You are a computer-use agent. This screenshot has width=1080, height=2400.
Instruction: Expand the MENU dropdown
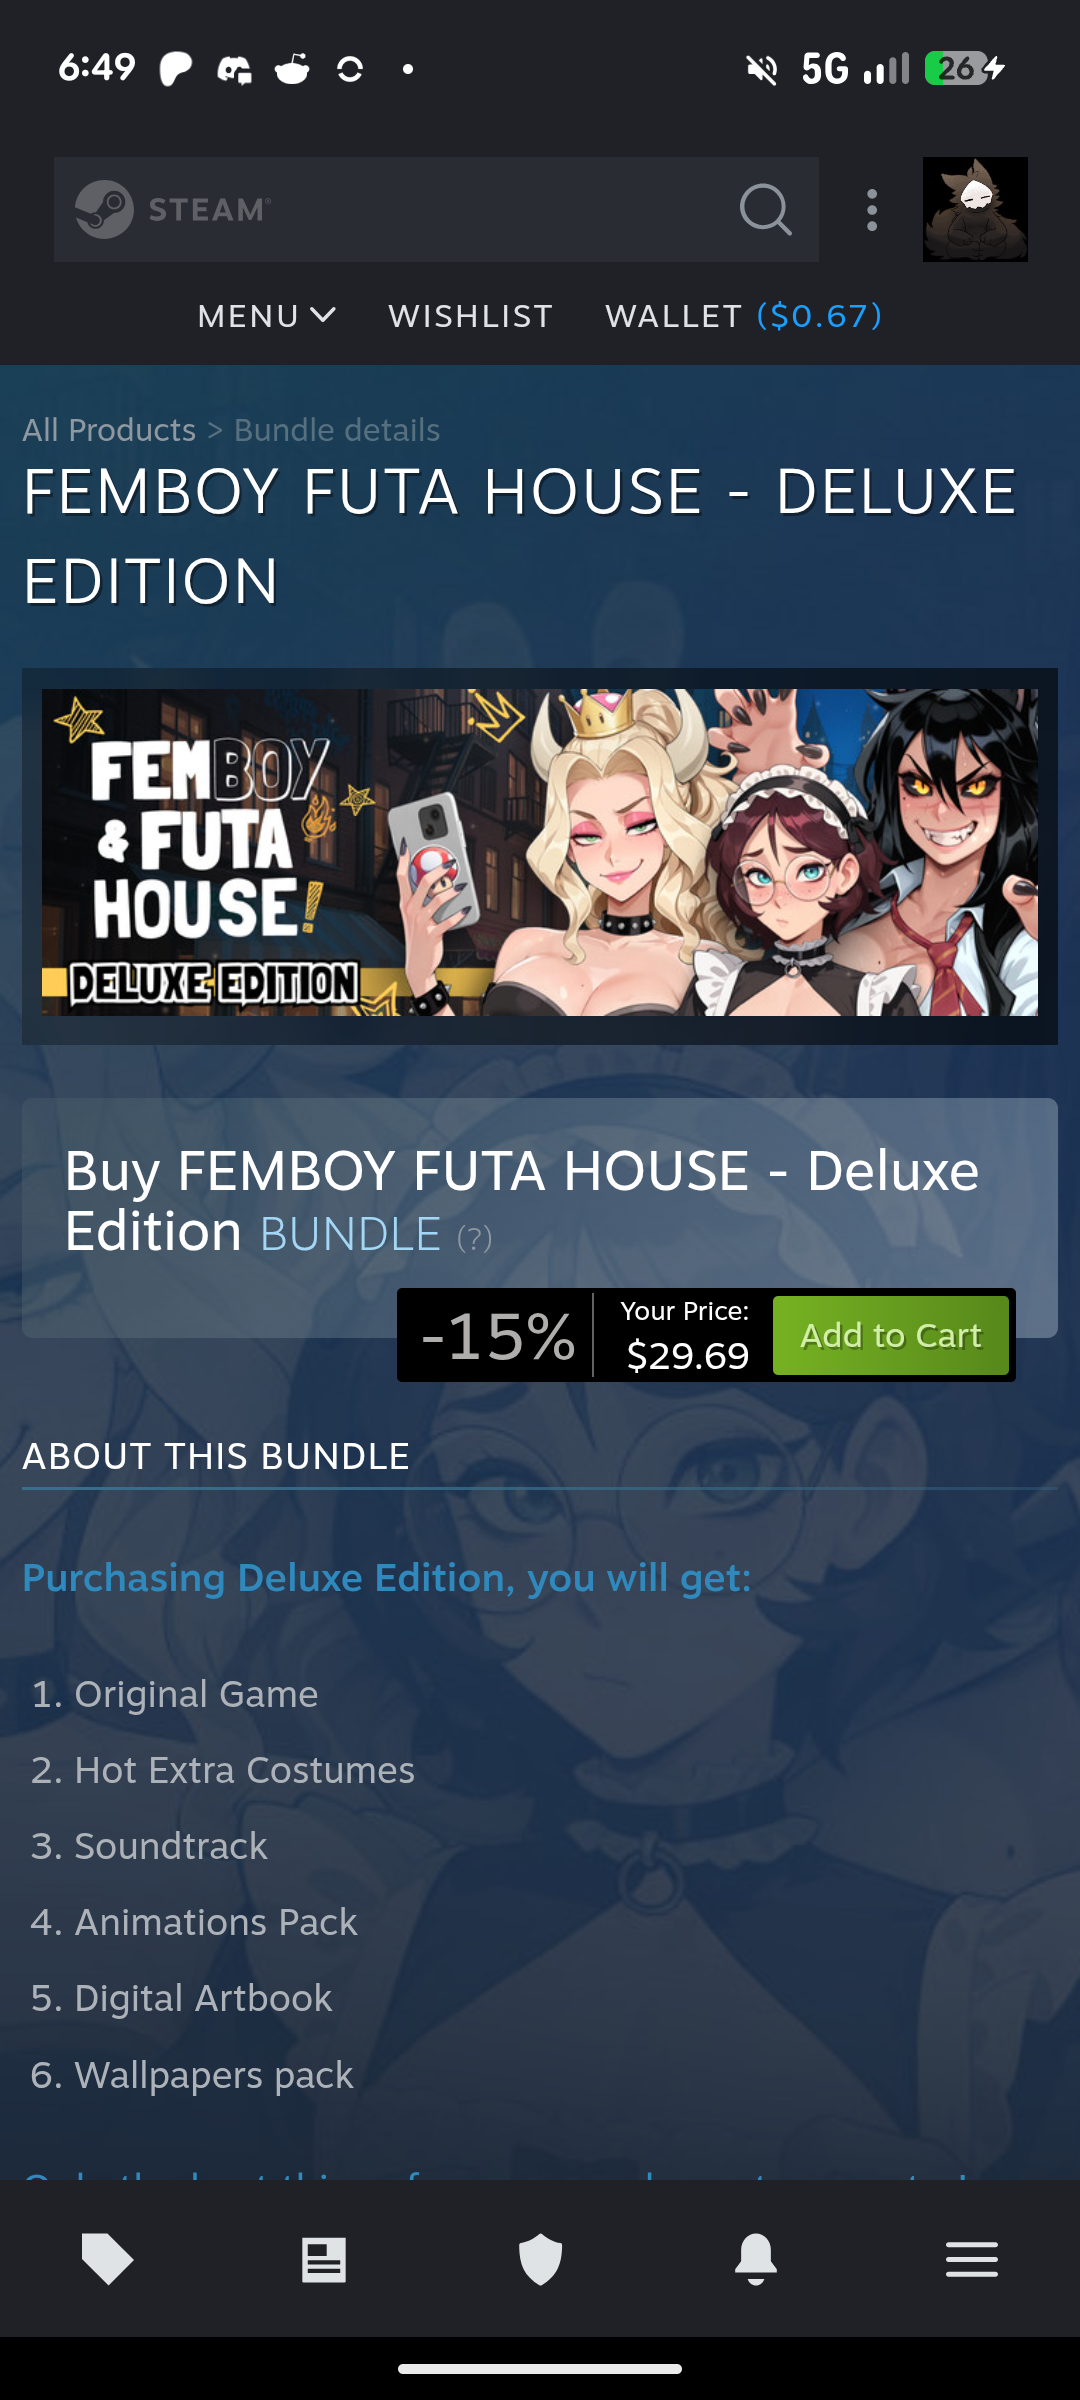click(266, 316)
